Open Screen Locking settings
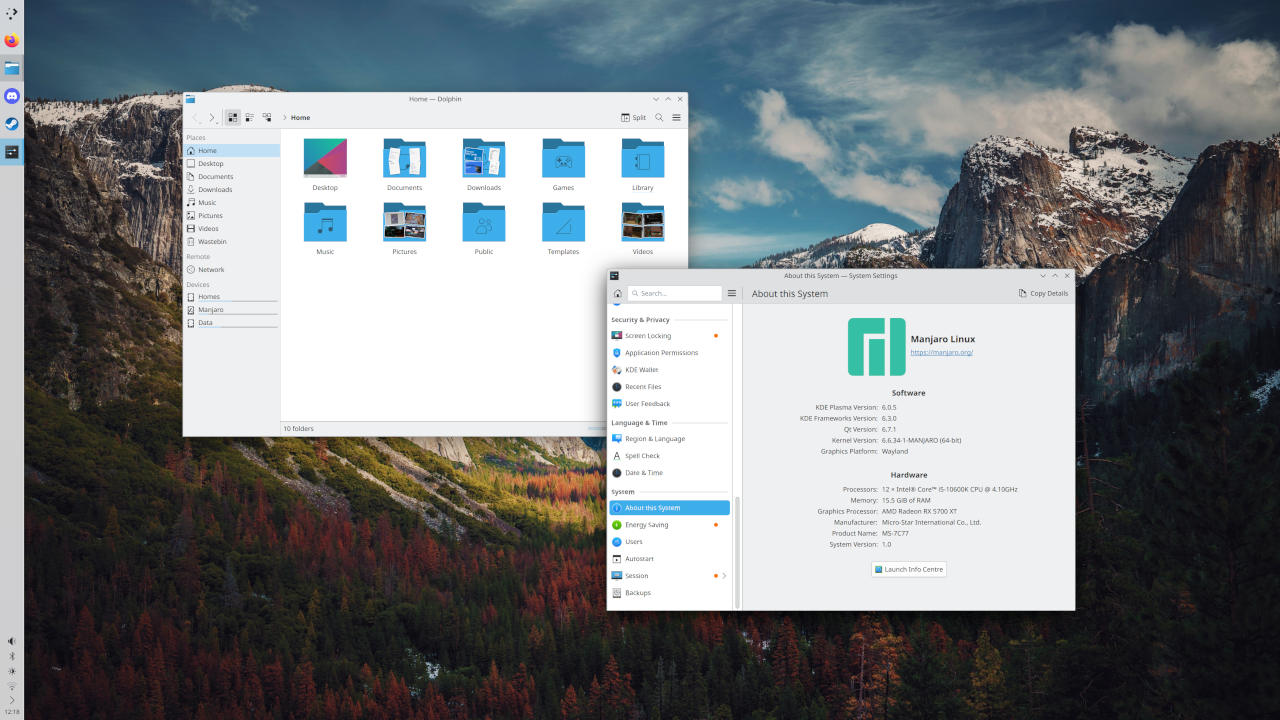The width and height of the screenshot is (1280, 720). (x=648, y=335)
